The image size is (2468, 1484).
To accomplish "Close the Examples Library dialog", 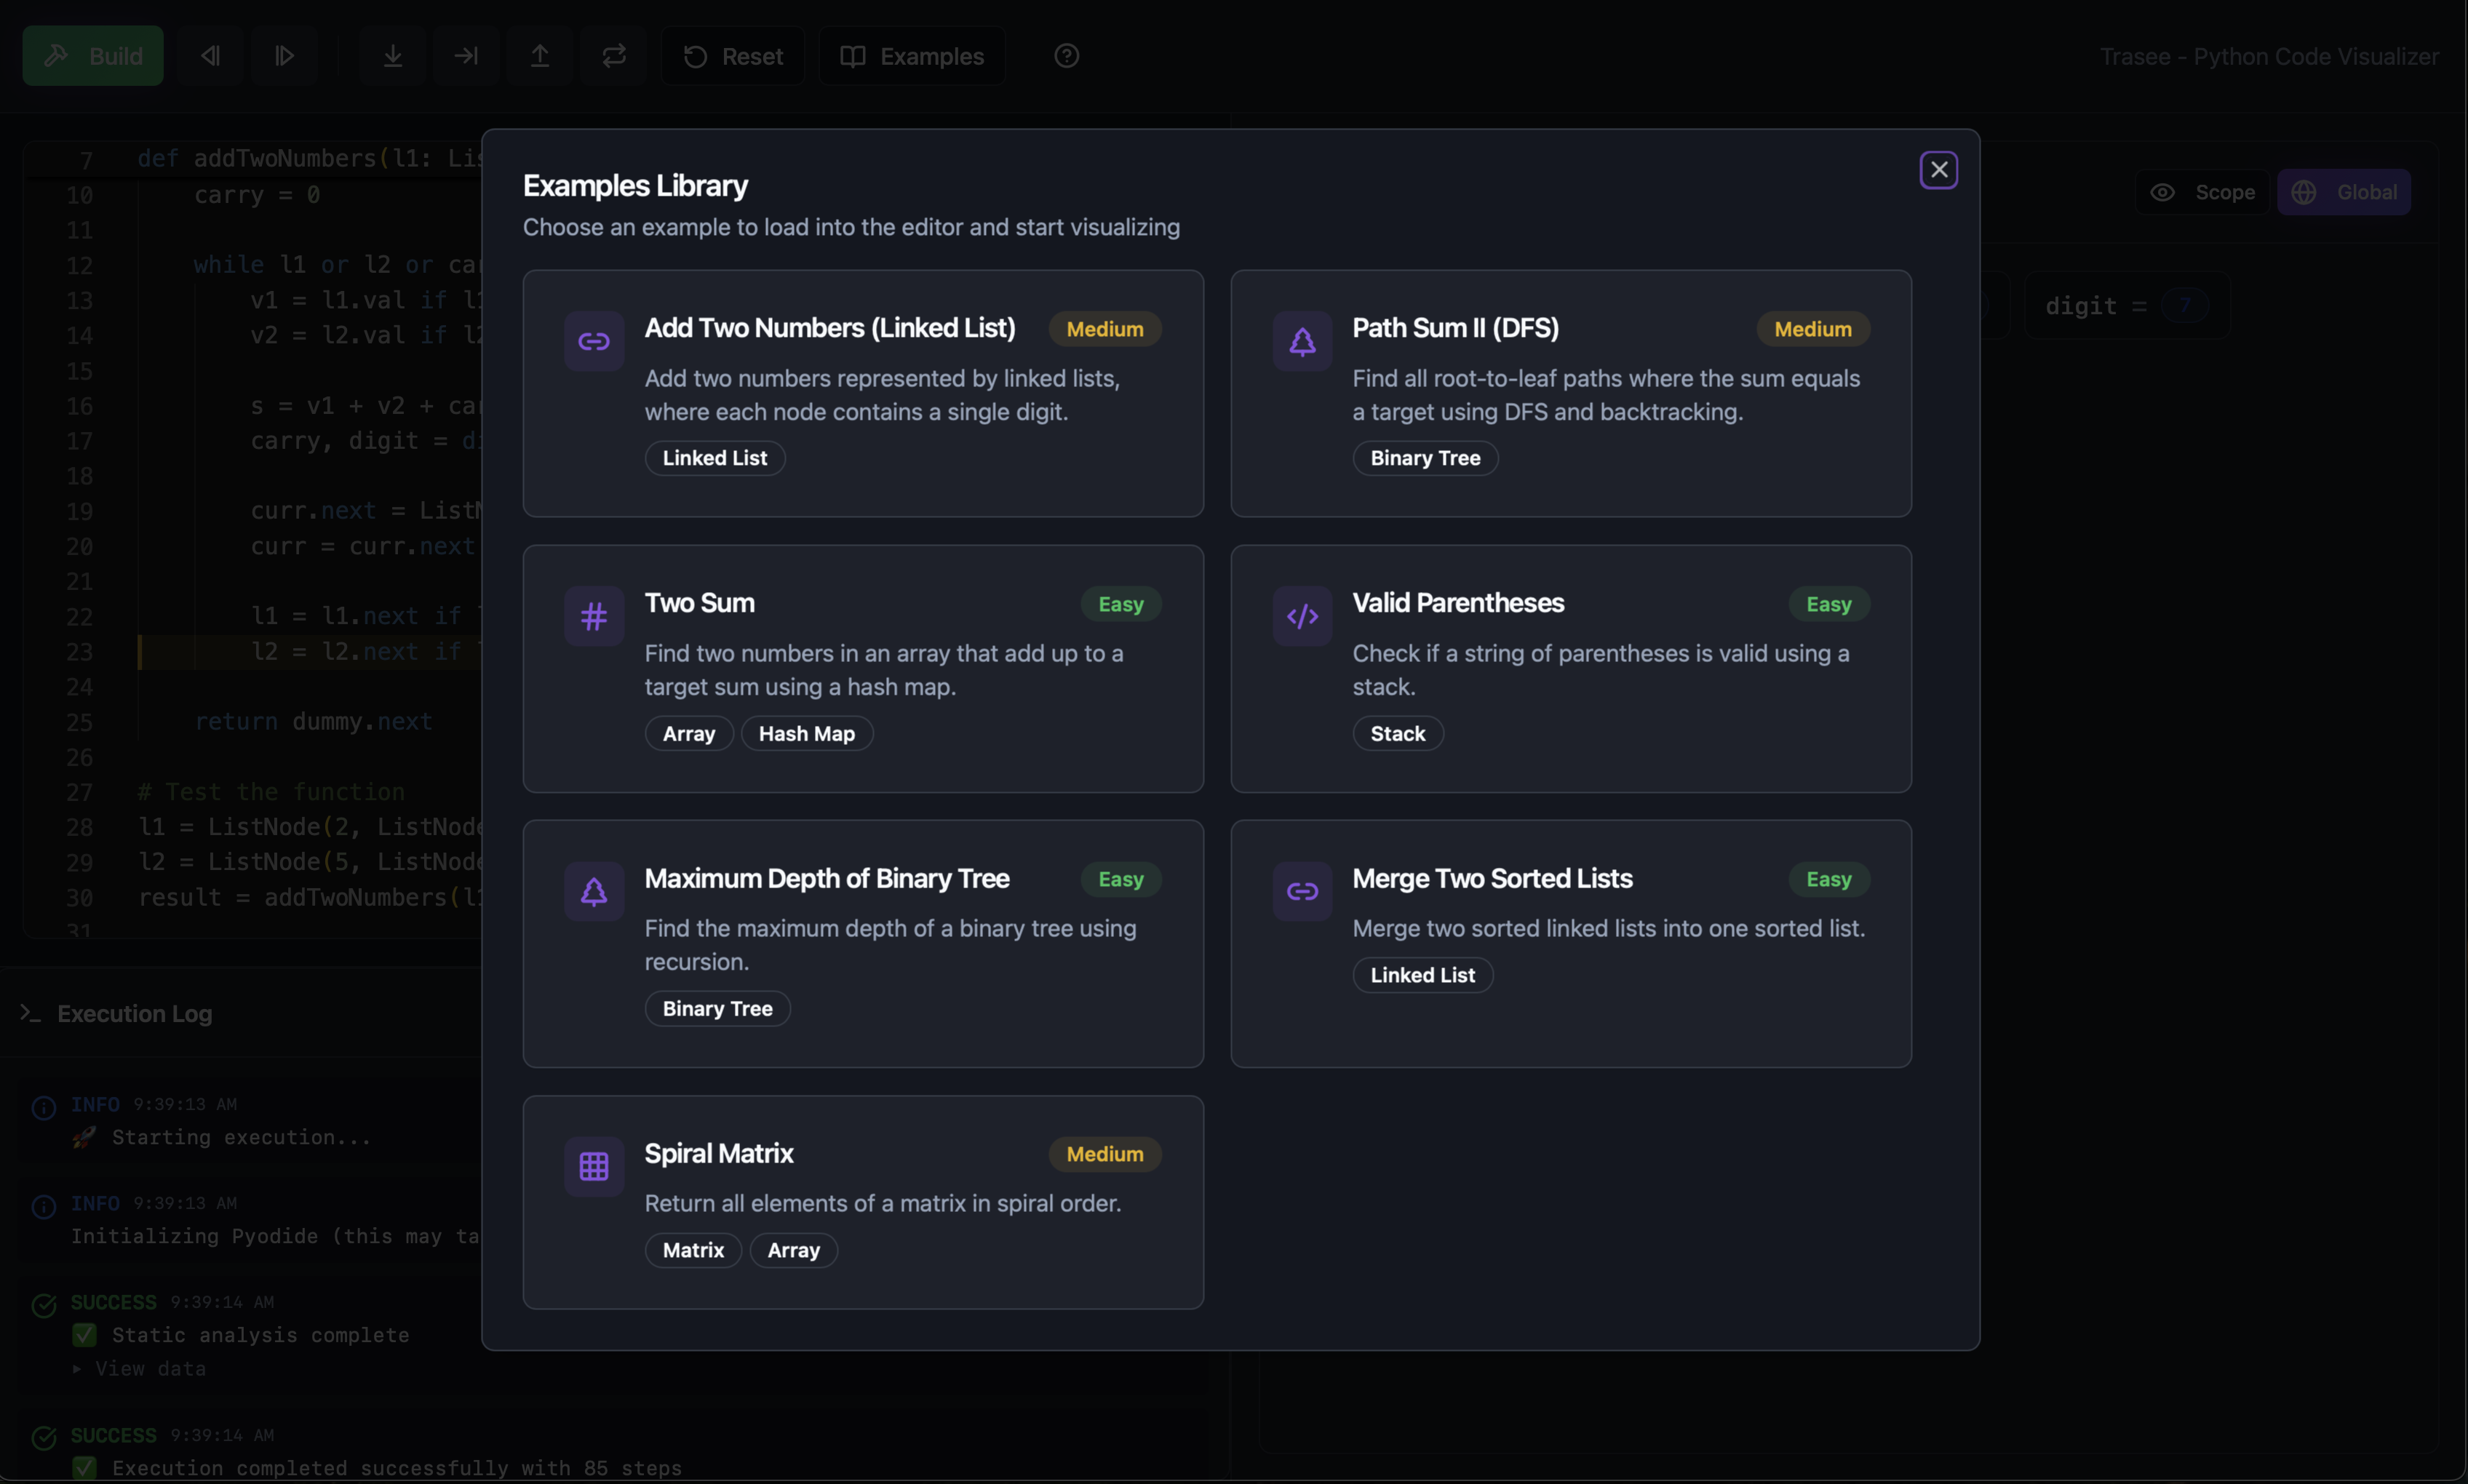I will point(1938,170).
